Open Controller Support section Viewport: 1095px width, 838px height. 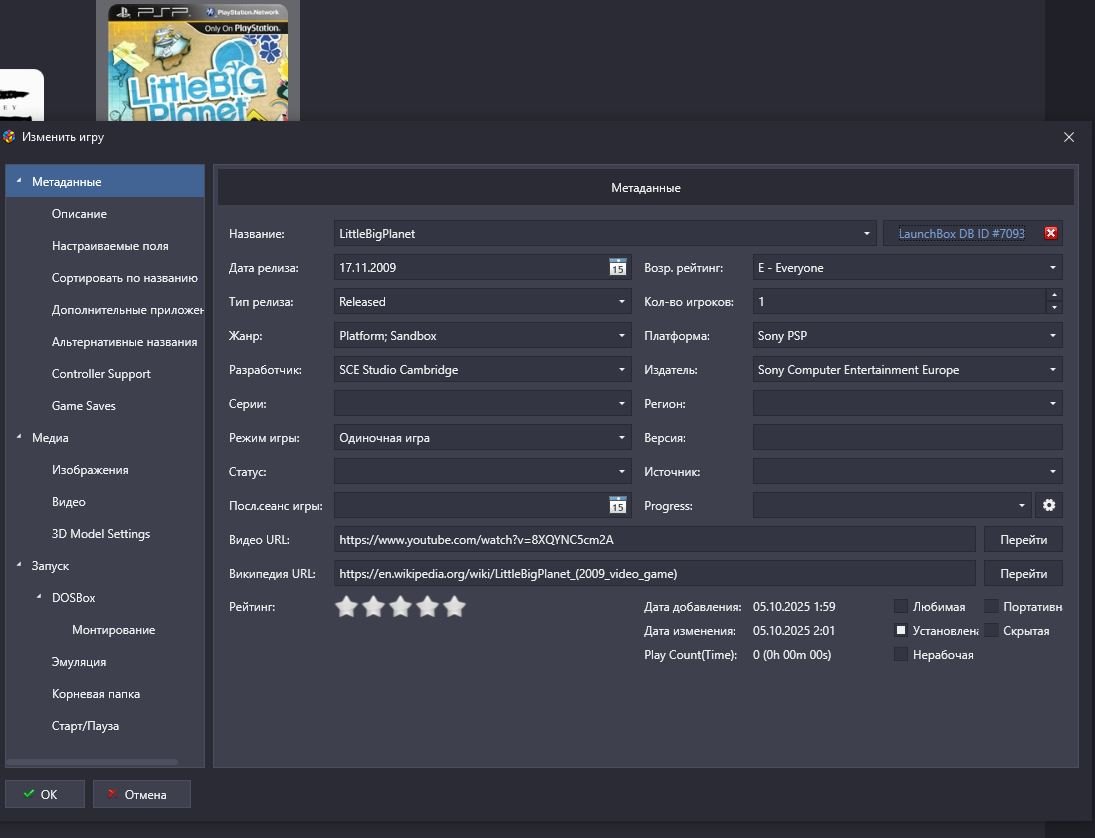point(101,374)
